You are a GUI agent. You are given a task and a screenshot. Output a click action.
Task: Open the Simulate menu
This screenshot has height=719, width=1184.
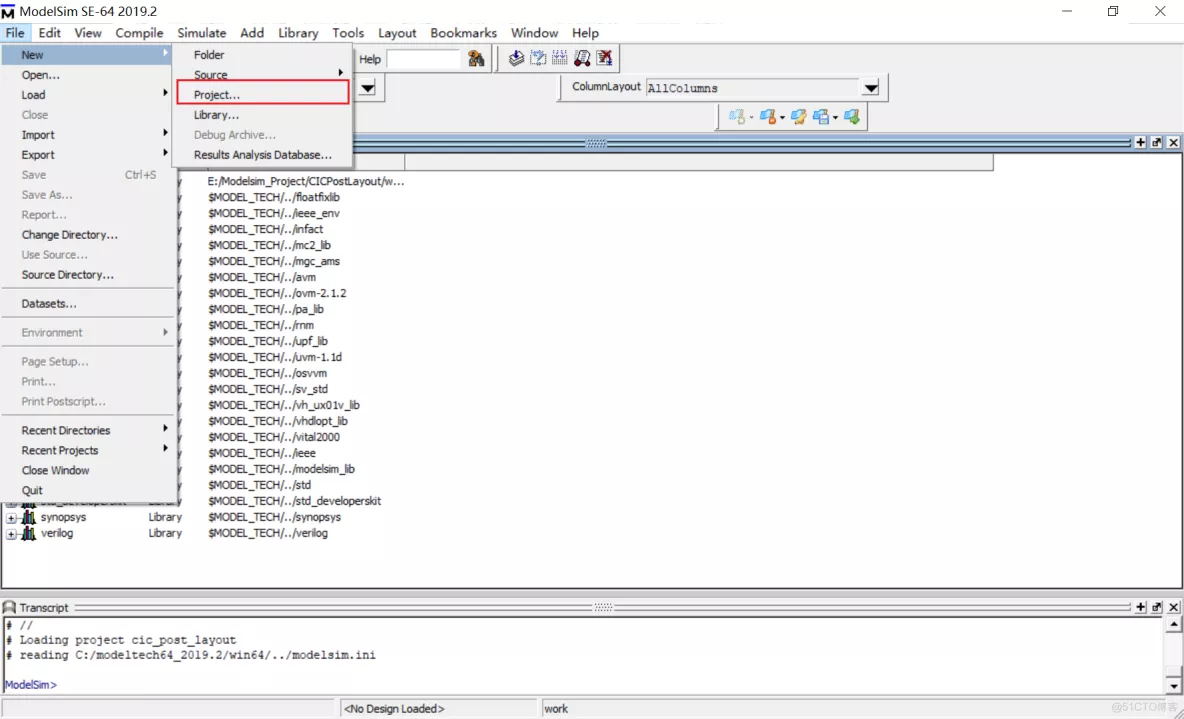pyautogui.click(x=202, y=32)
